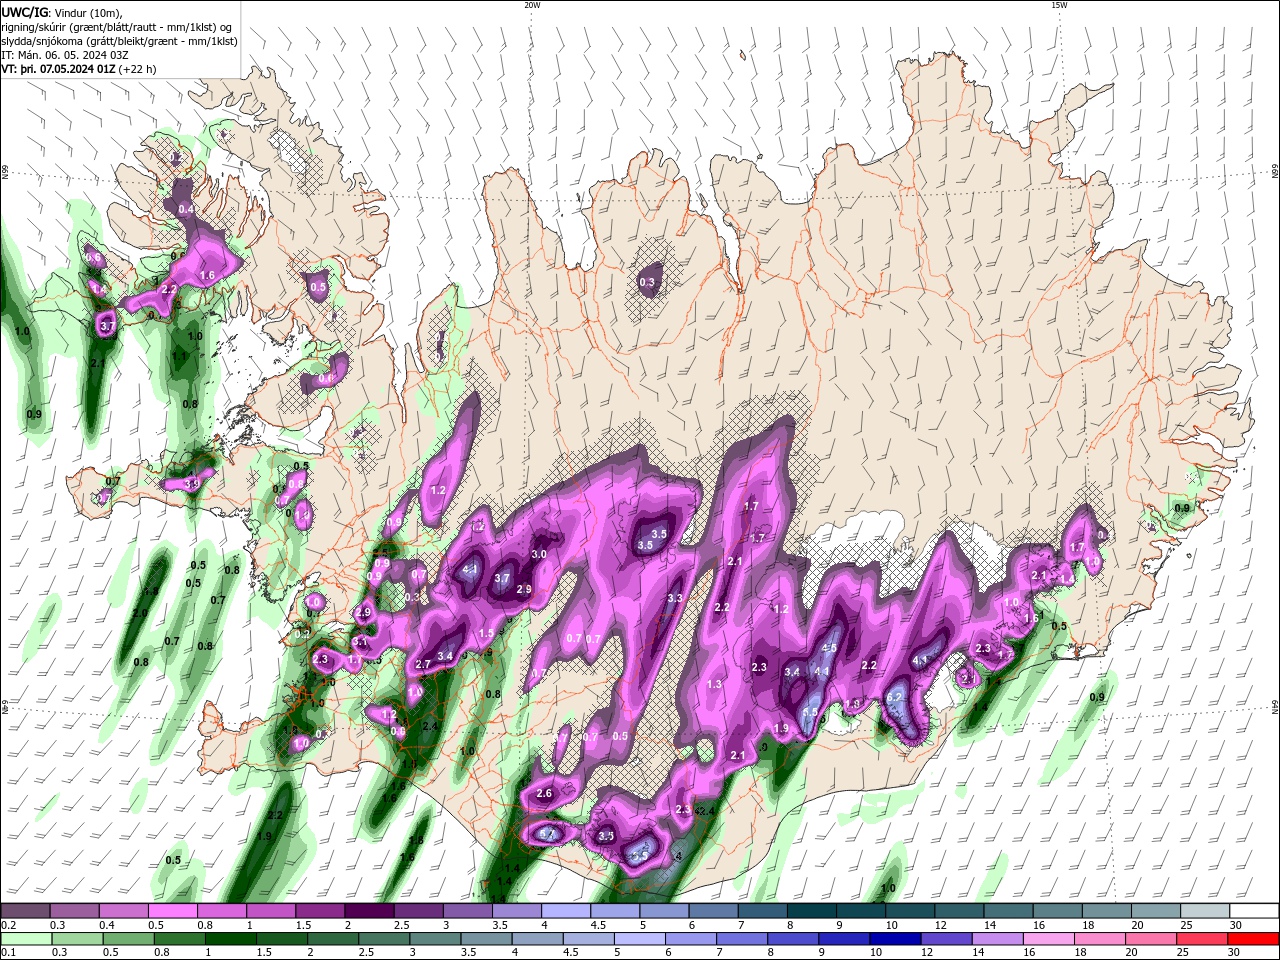Click the header text "UWC/IG: Vindur (10m)"
The width and height of the screenshot is (1280, 960).
click(x=62, y=11)
